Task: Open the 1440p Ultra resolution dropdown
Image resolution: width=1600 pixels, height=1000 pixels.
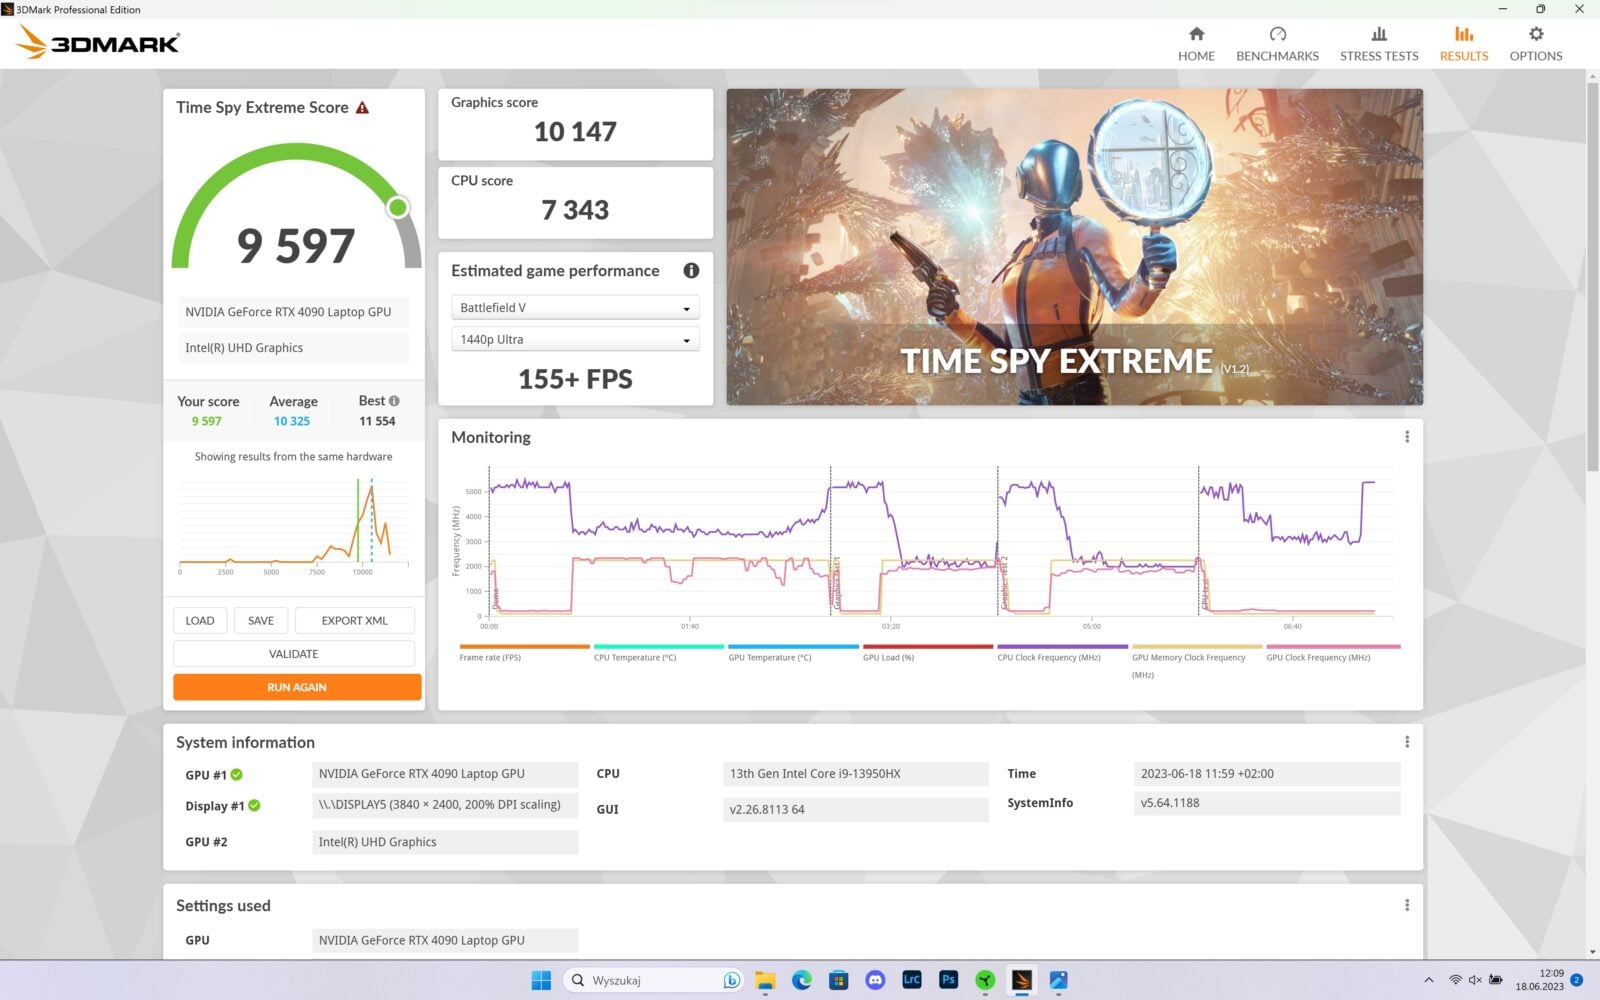Action: click(575, 340)
